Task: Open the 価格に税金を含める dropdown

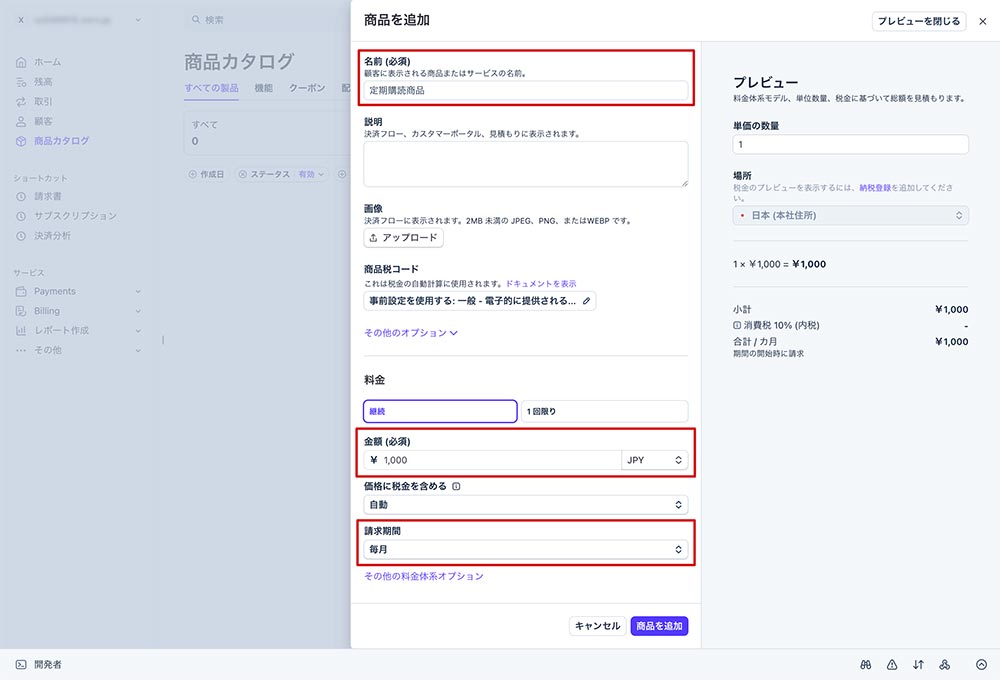Action: (525, 505)
